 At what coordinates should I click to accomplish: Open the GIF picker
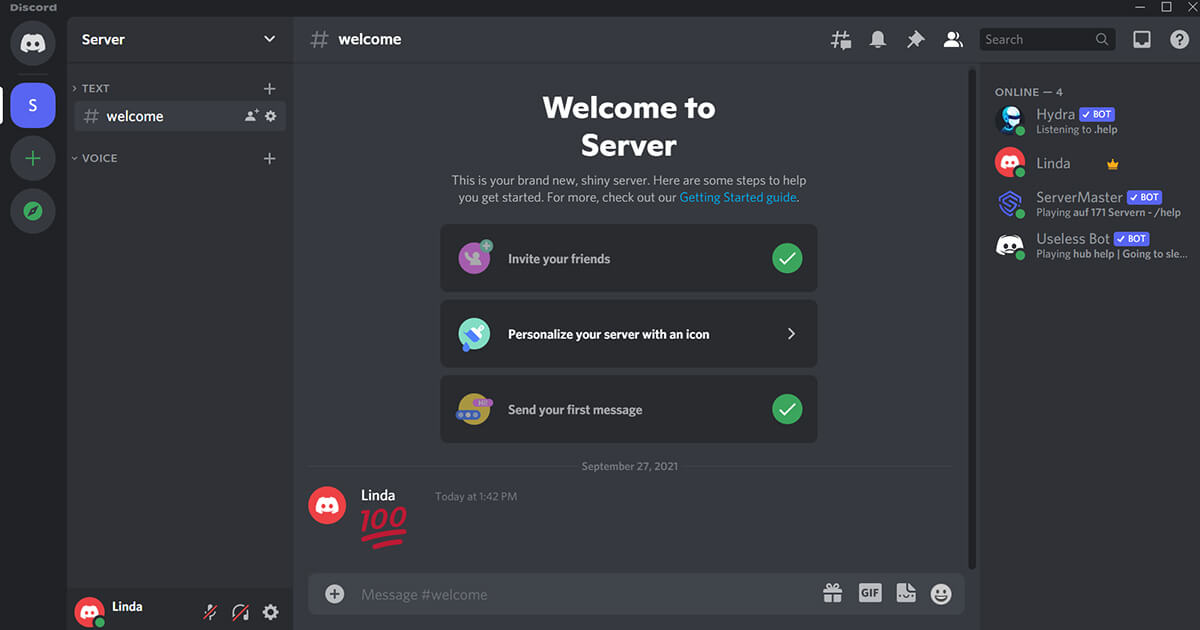[x=869, y=593]
